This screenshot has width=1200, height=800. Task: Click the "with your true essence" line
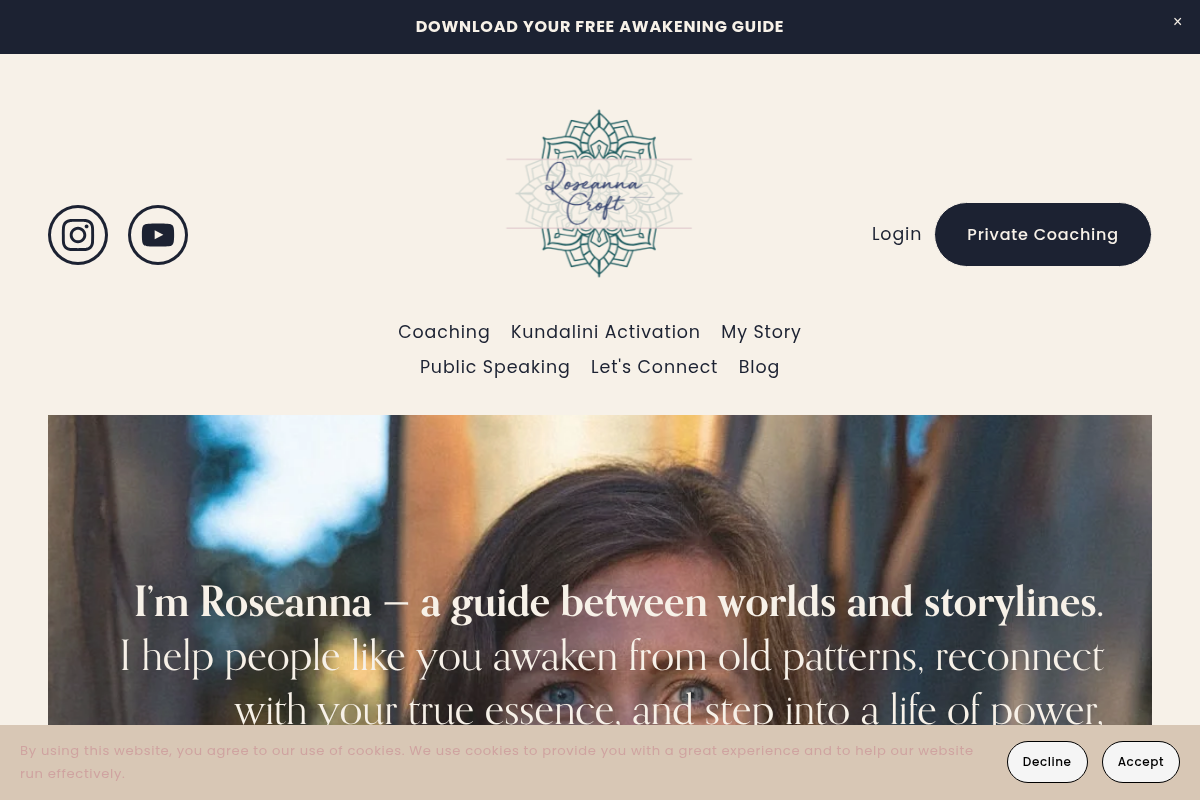[668, 709]
